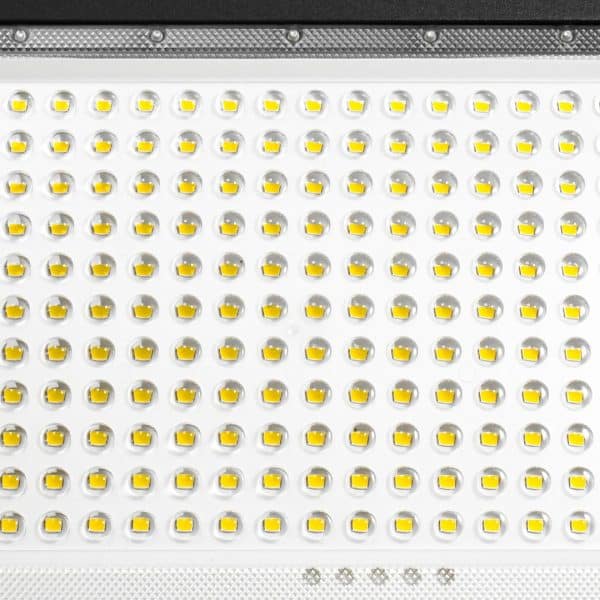The height and width of the screenshot is (600, 600).
Task: Select the first LED in the top row
Action: tap(19, 103)
